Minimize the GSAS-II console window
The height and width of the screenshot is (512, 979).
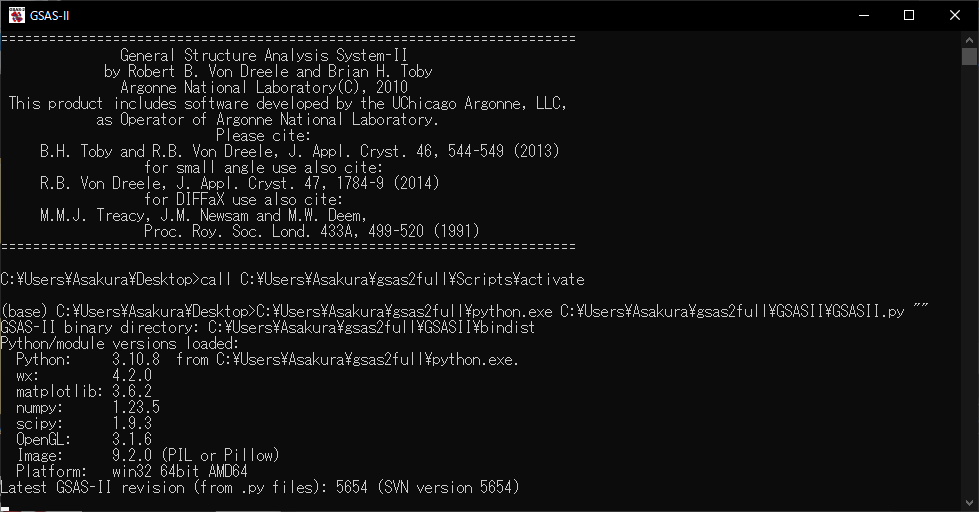(x=862, y=15)
